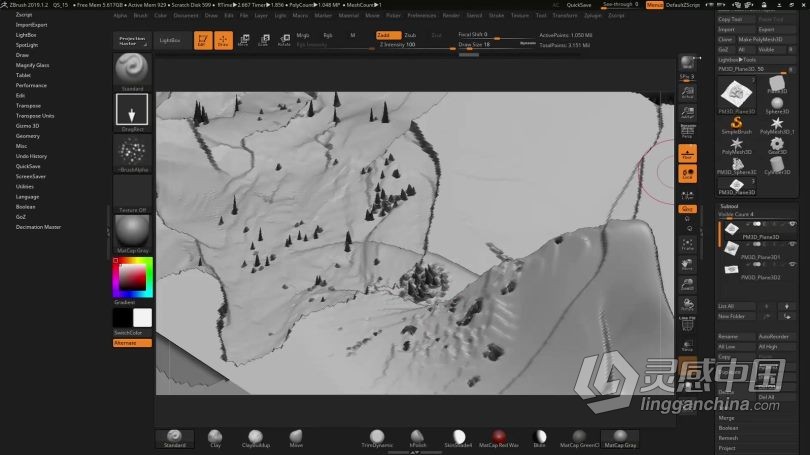The image size is (810, 455).
Task: Expand the Undo History section
Action: (x=31, y=156)
